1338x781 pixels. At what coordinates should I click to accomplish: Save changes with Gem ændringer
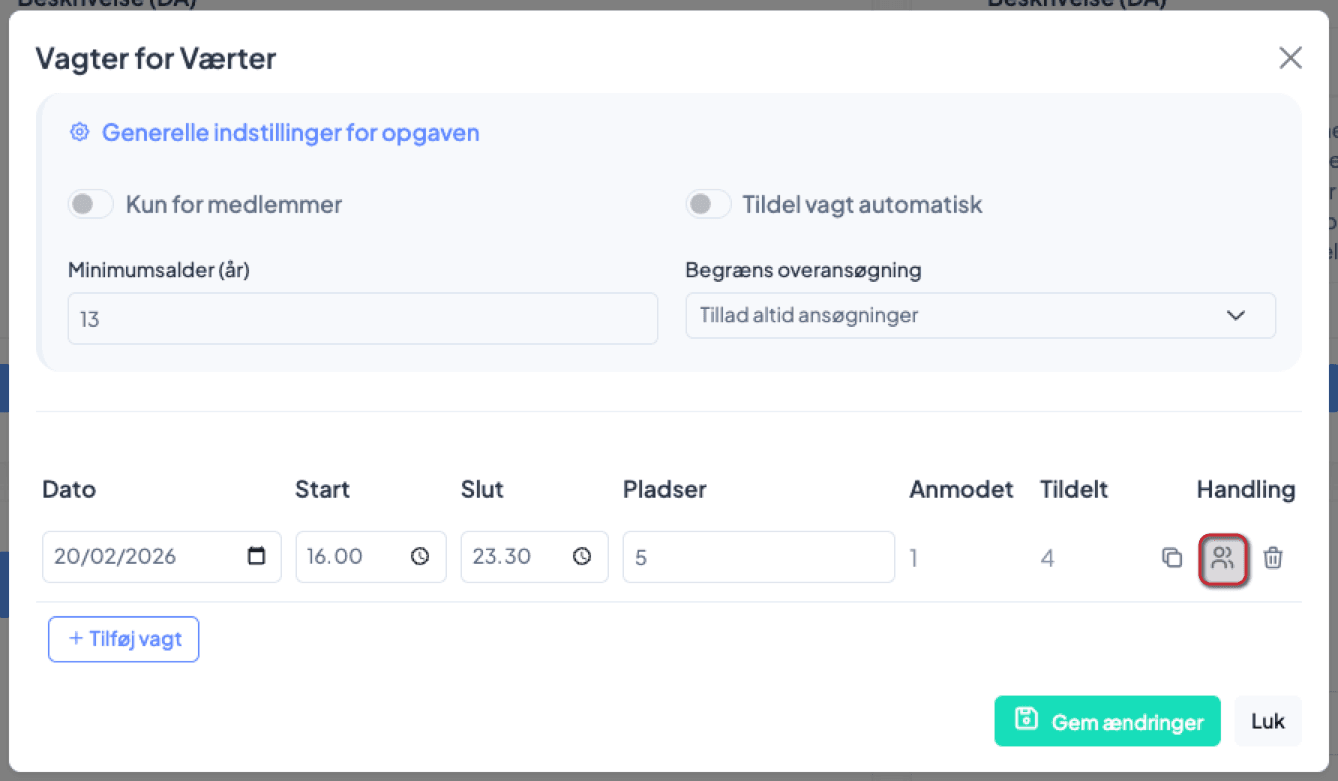coord(1107,720)
